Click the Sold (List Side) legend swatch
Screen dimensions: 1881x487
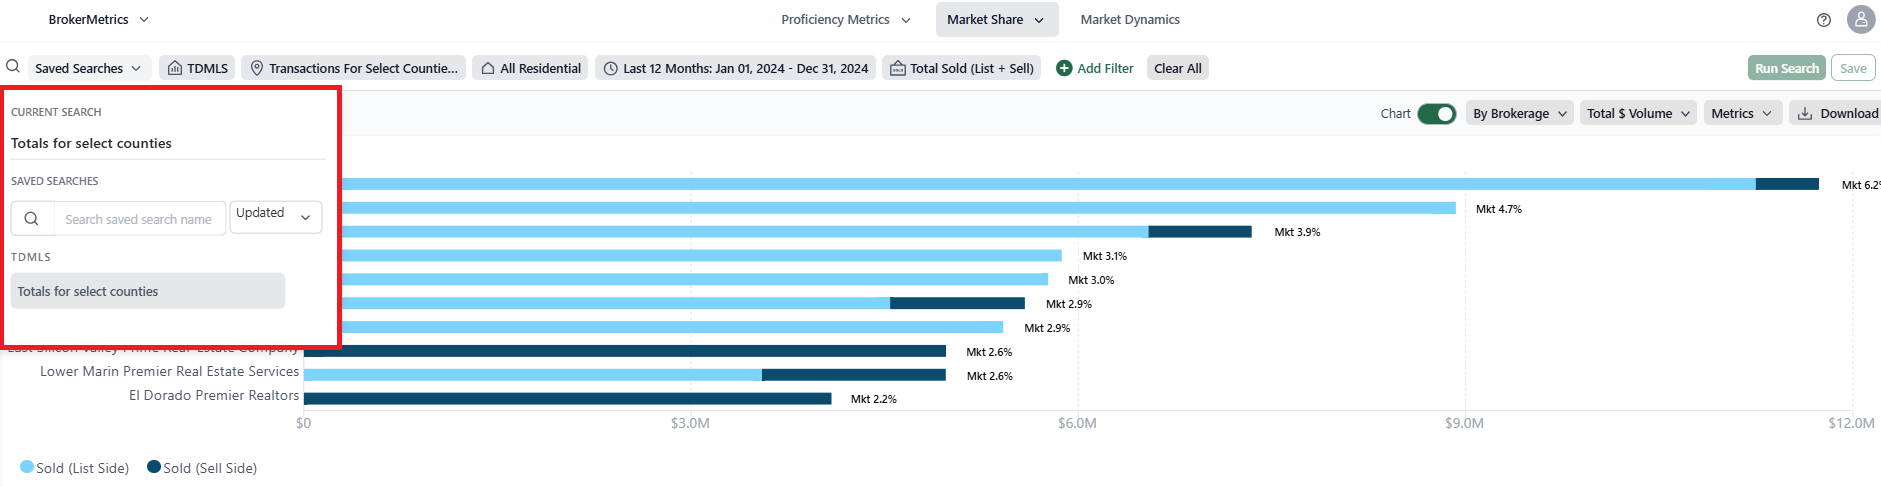pos(27,467)
